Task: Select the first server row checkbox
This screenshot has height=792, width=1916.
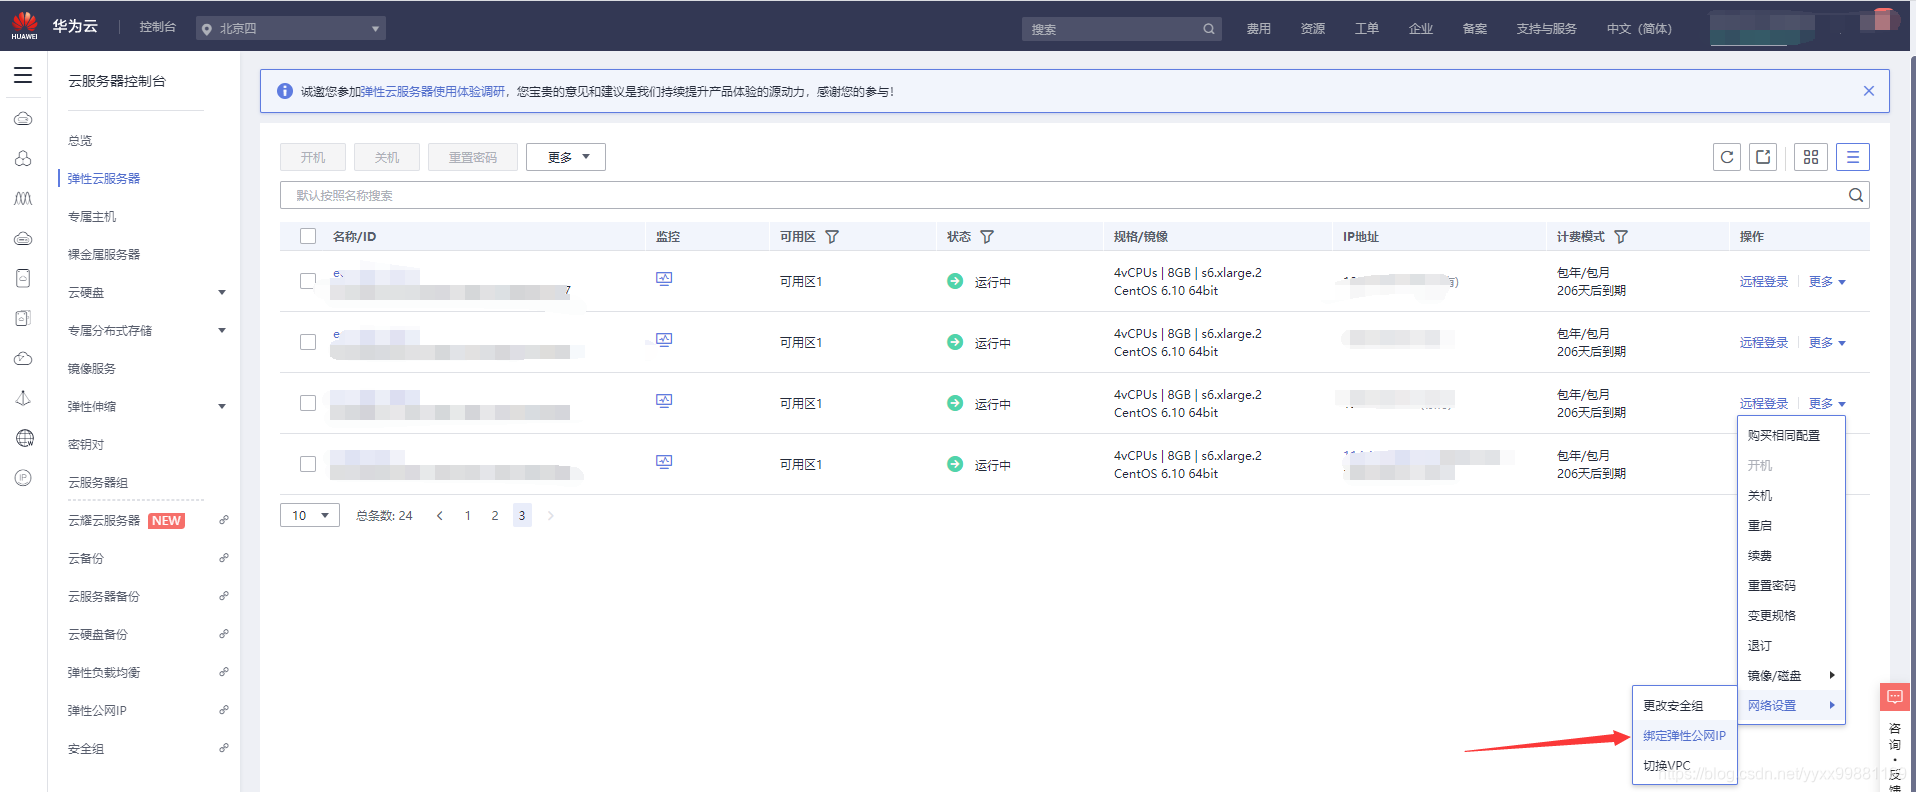Action: (308, 281)
